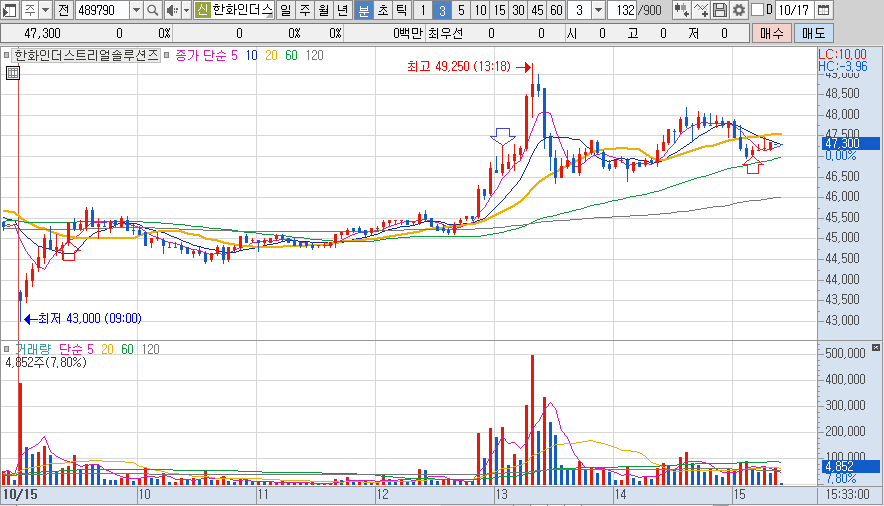The width and height of the screenshot is (884, 506).
Task: Click the MA 20 legend number
Action: [271, 55]
